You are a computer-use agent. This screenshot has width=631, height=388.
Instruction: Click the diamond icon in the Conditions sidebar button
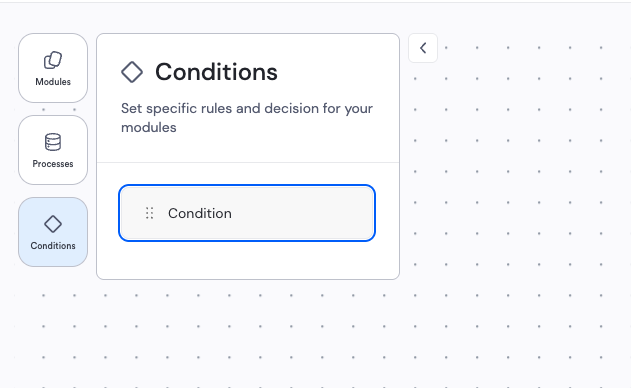pyautogui.click(x=53, y=224)
